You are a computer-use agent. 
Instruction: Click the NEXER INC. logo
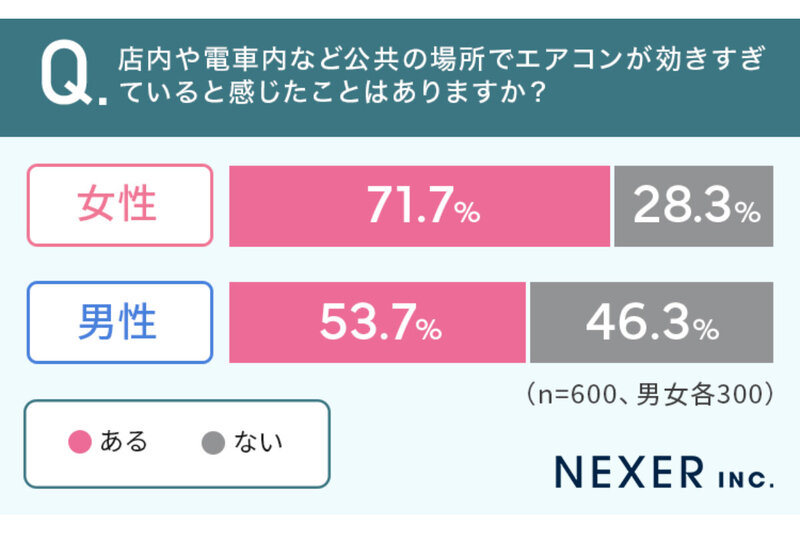pos(665,472)
